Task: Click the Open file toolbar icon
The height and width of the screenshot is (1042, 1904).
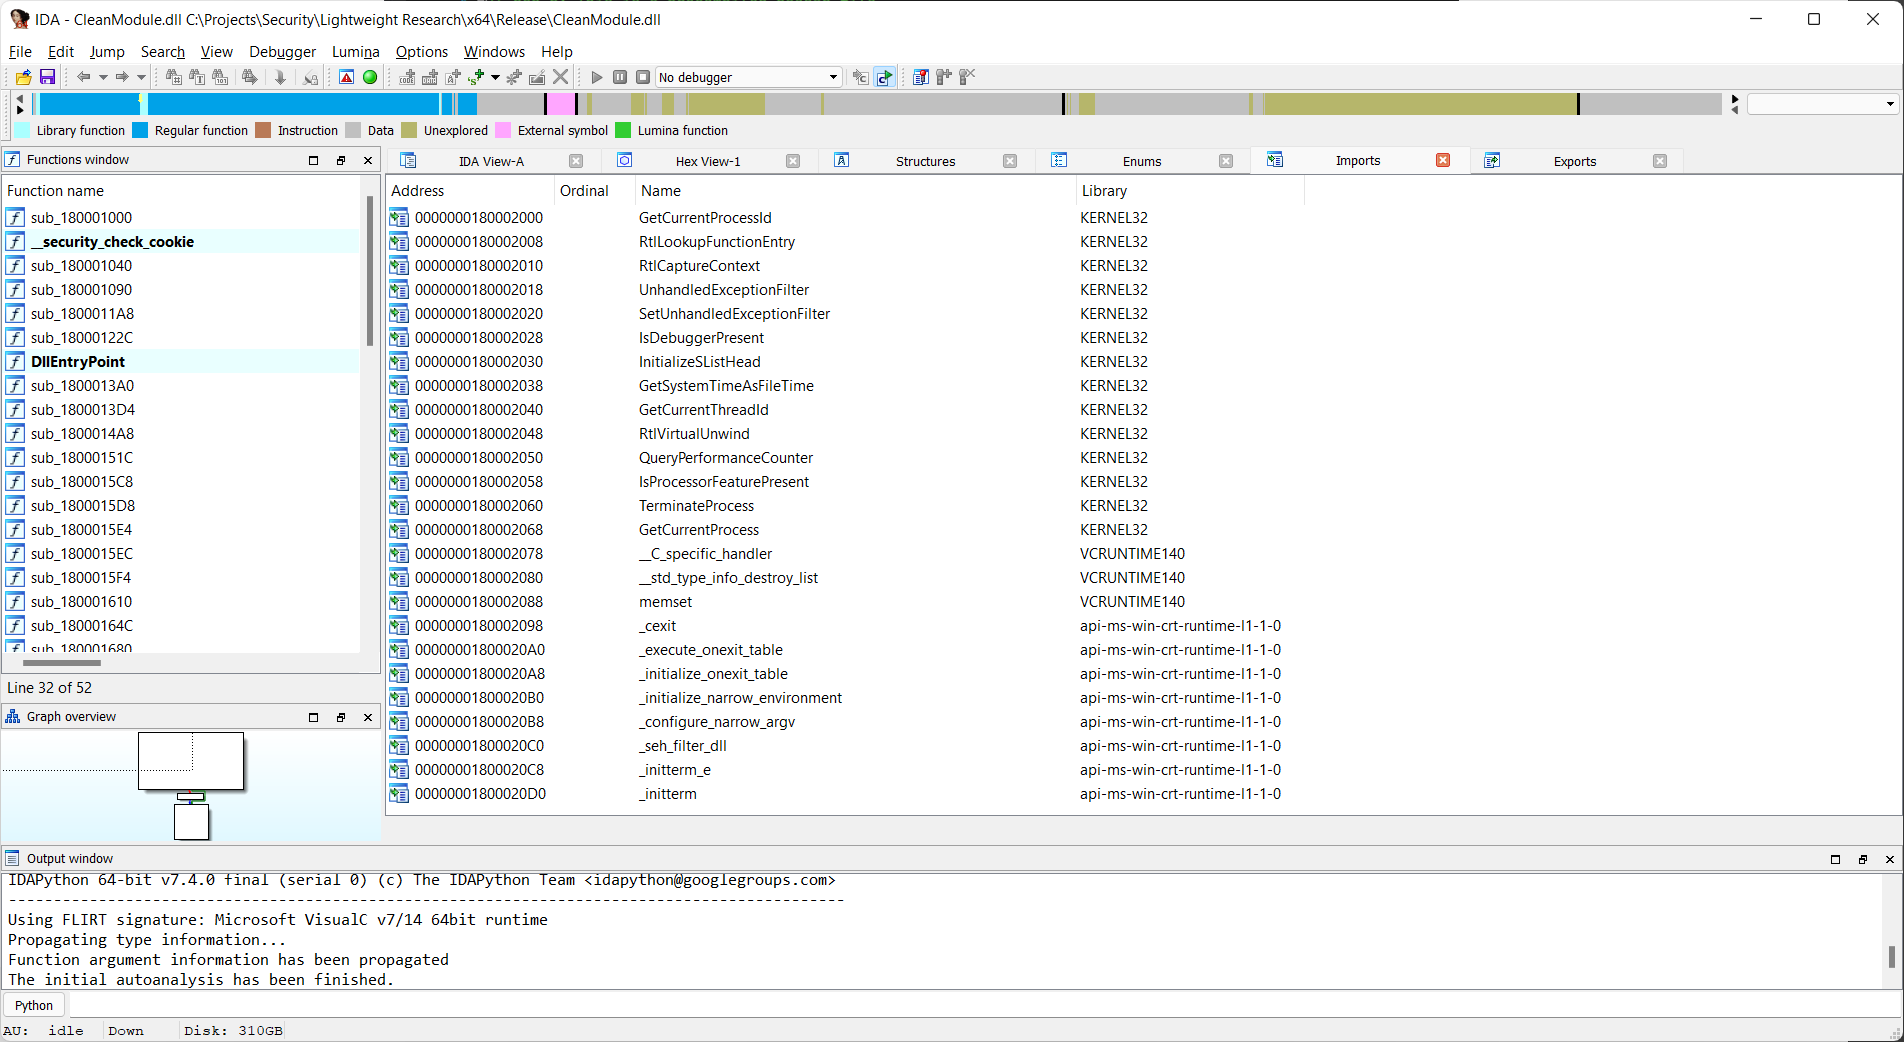Action: coord(23,77)
